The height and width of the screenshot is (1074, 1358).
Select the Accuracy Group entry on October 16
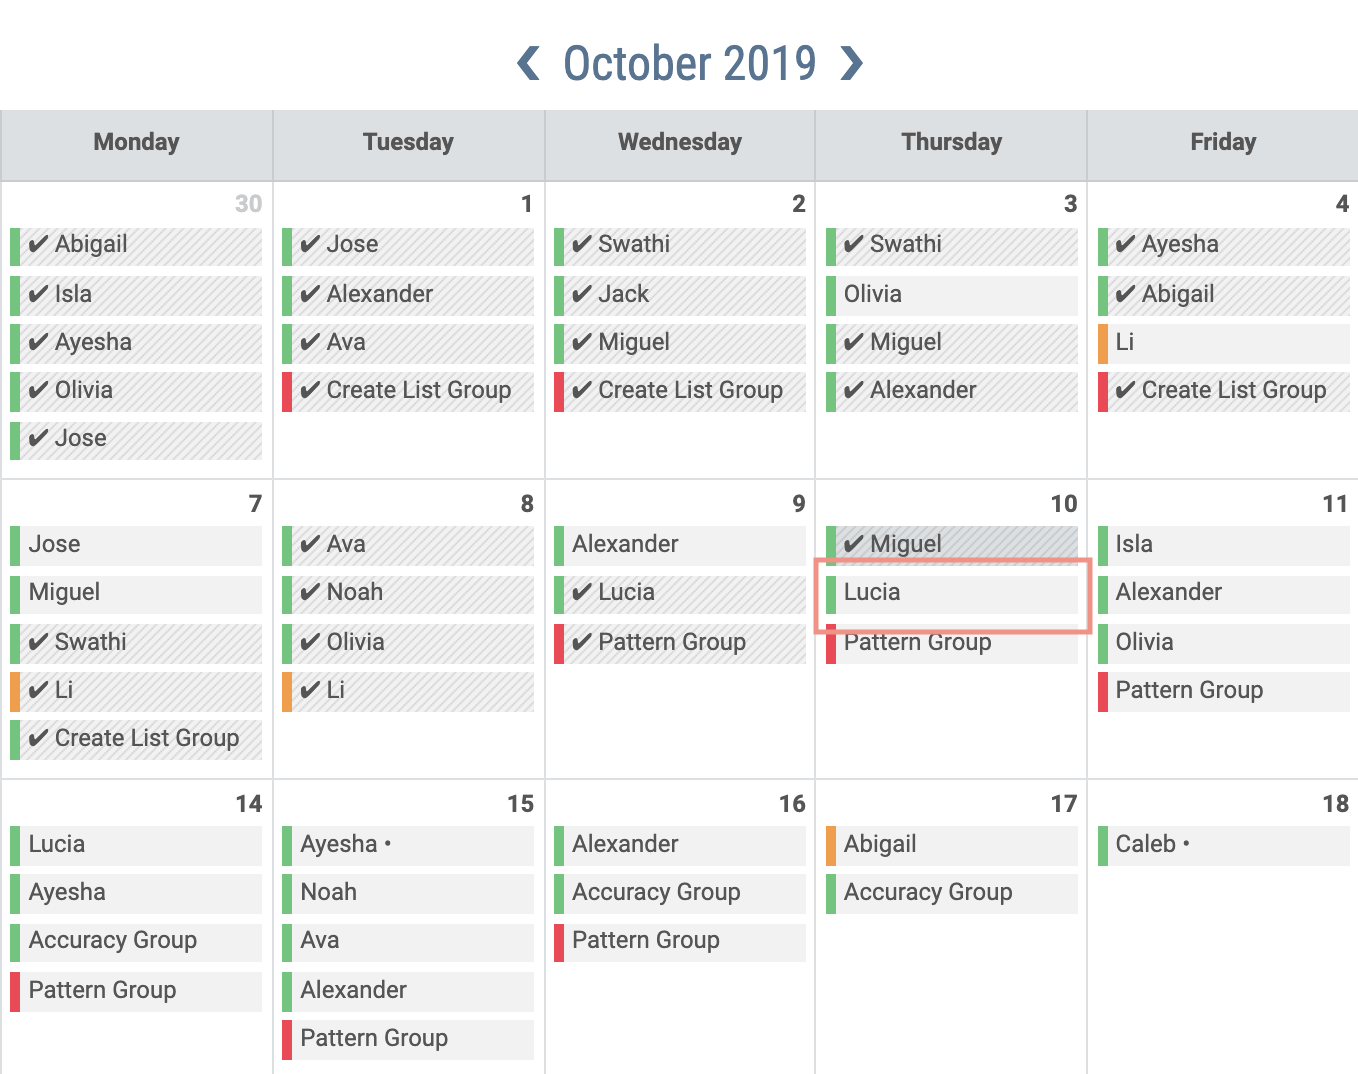click(x=679, y=892)
